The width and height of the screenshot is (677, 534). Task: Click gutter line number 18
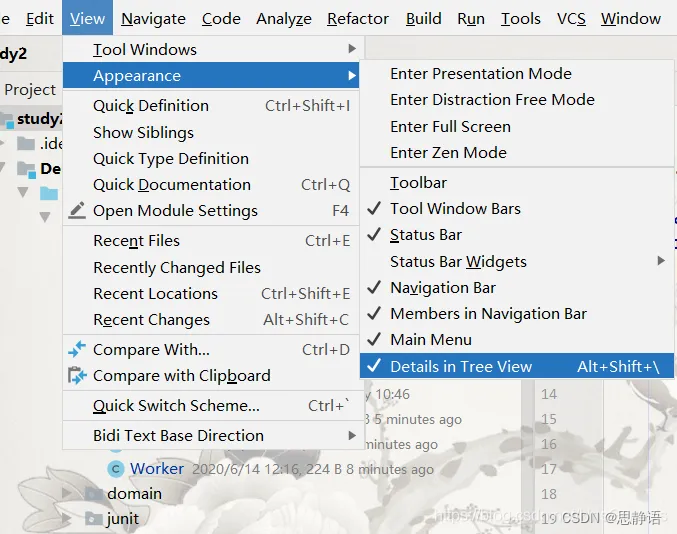[549, 494]
